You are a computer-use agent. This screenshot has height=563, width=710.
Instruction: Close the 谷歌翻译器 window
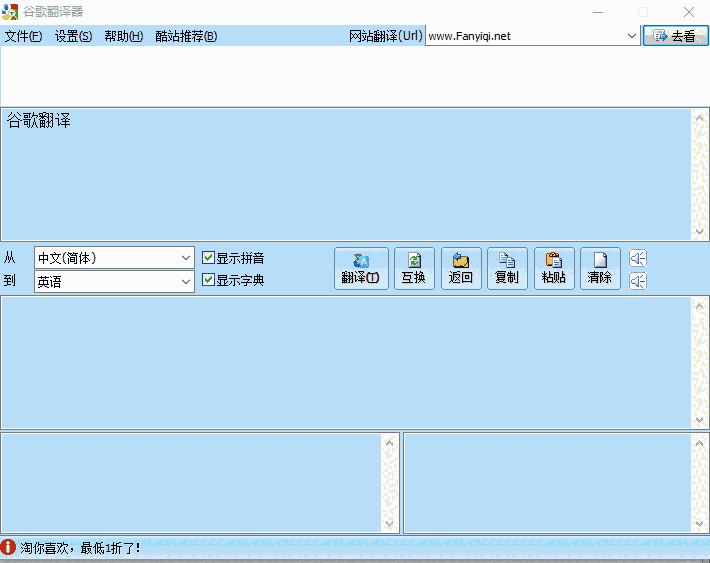pyautogui.click(x=689, y=12)
